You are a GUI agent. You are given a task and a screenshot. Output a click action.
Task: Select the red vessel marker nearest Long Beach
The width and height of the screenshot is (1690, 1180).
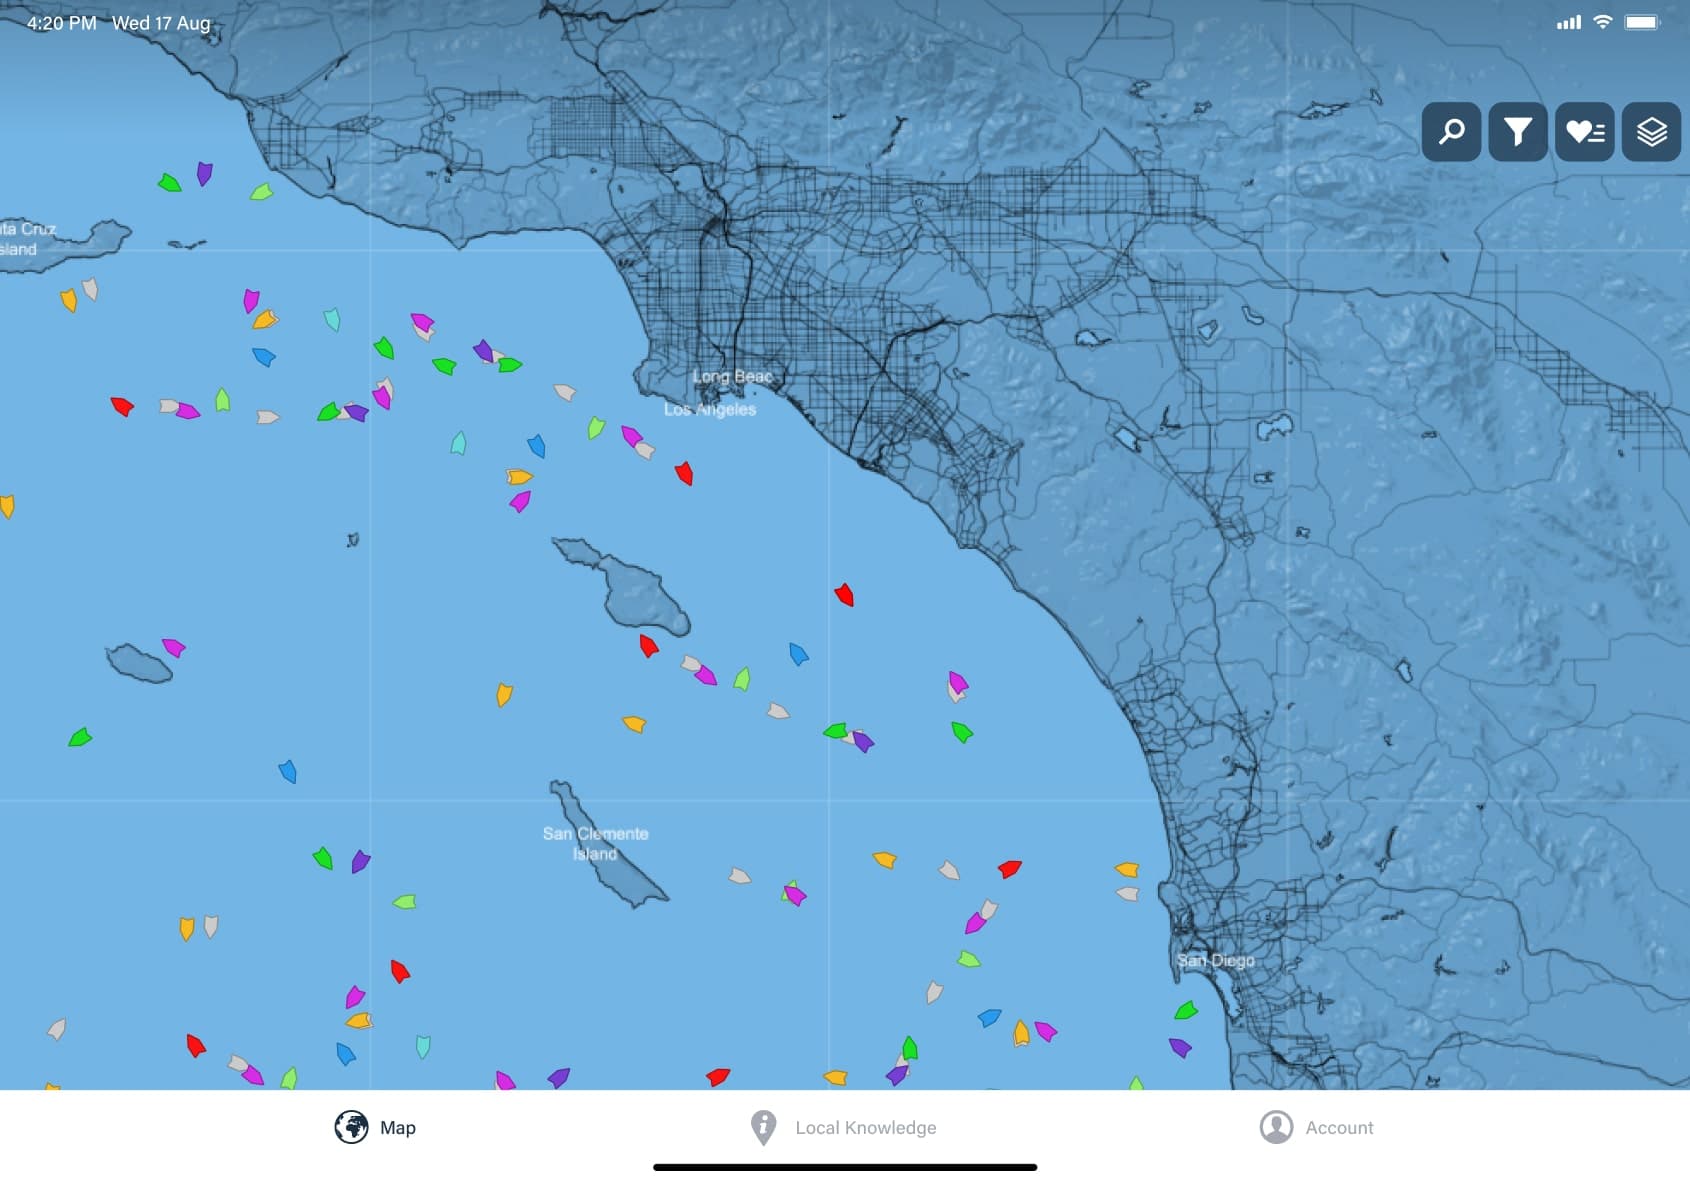pyautogui.click(x=684, y=473)
